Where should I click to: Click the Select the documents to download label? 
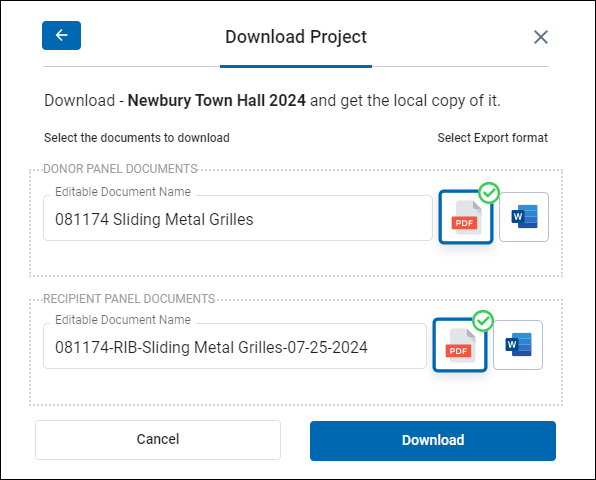pyautogui.click(x=137, y=138)
